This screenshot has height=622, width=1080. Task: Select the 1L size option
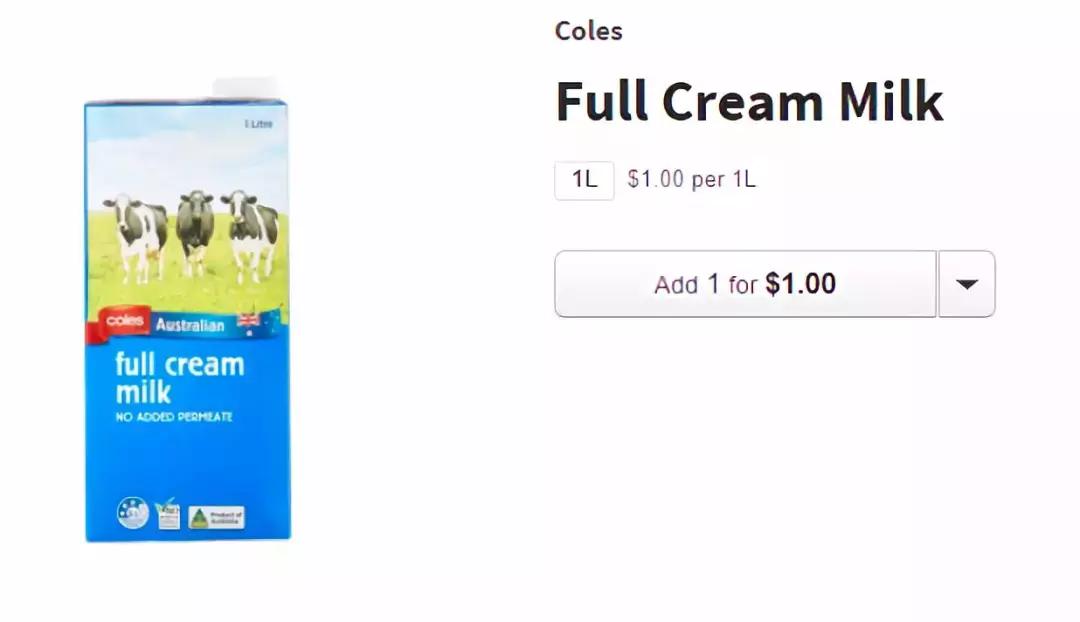point(584,180)
